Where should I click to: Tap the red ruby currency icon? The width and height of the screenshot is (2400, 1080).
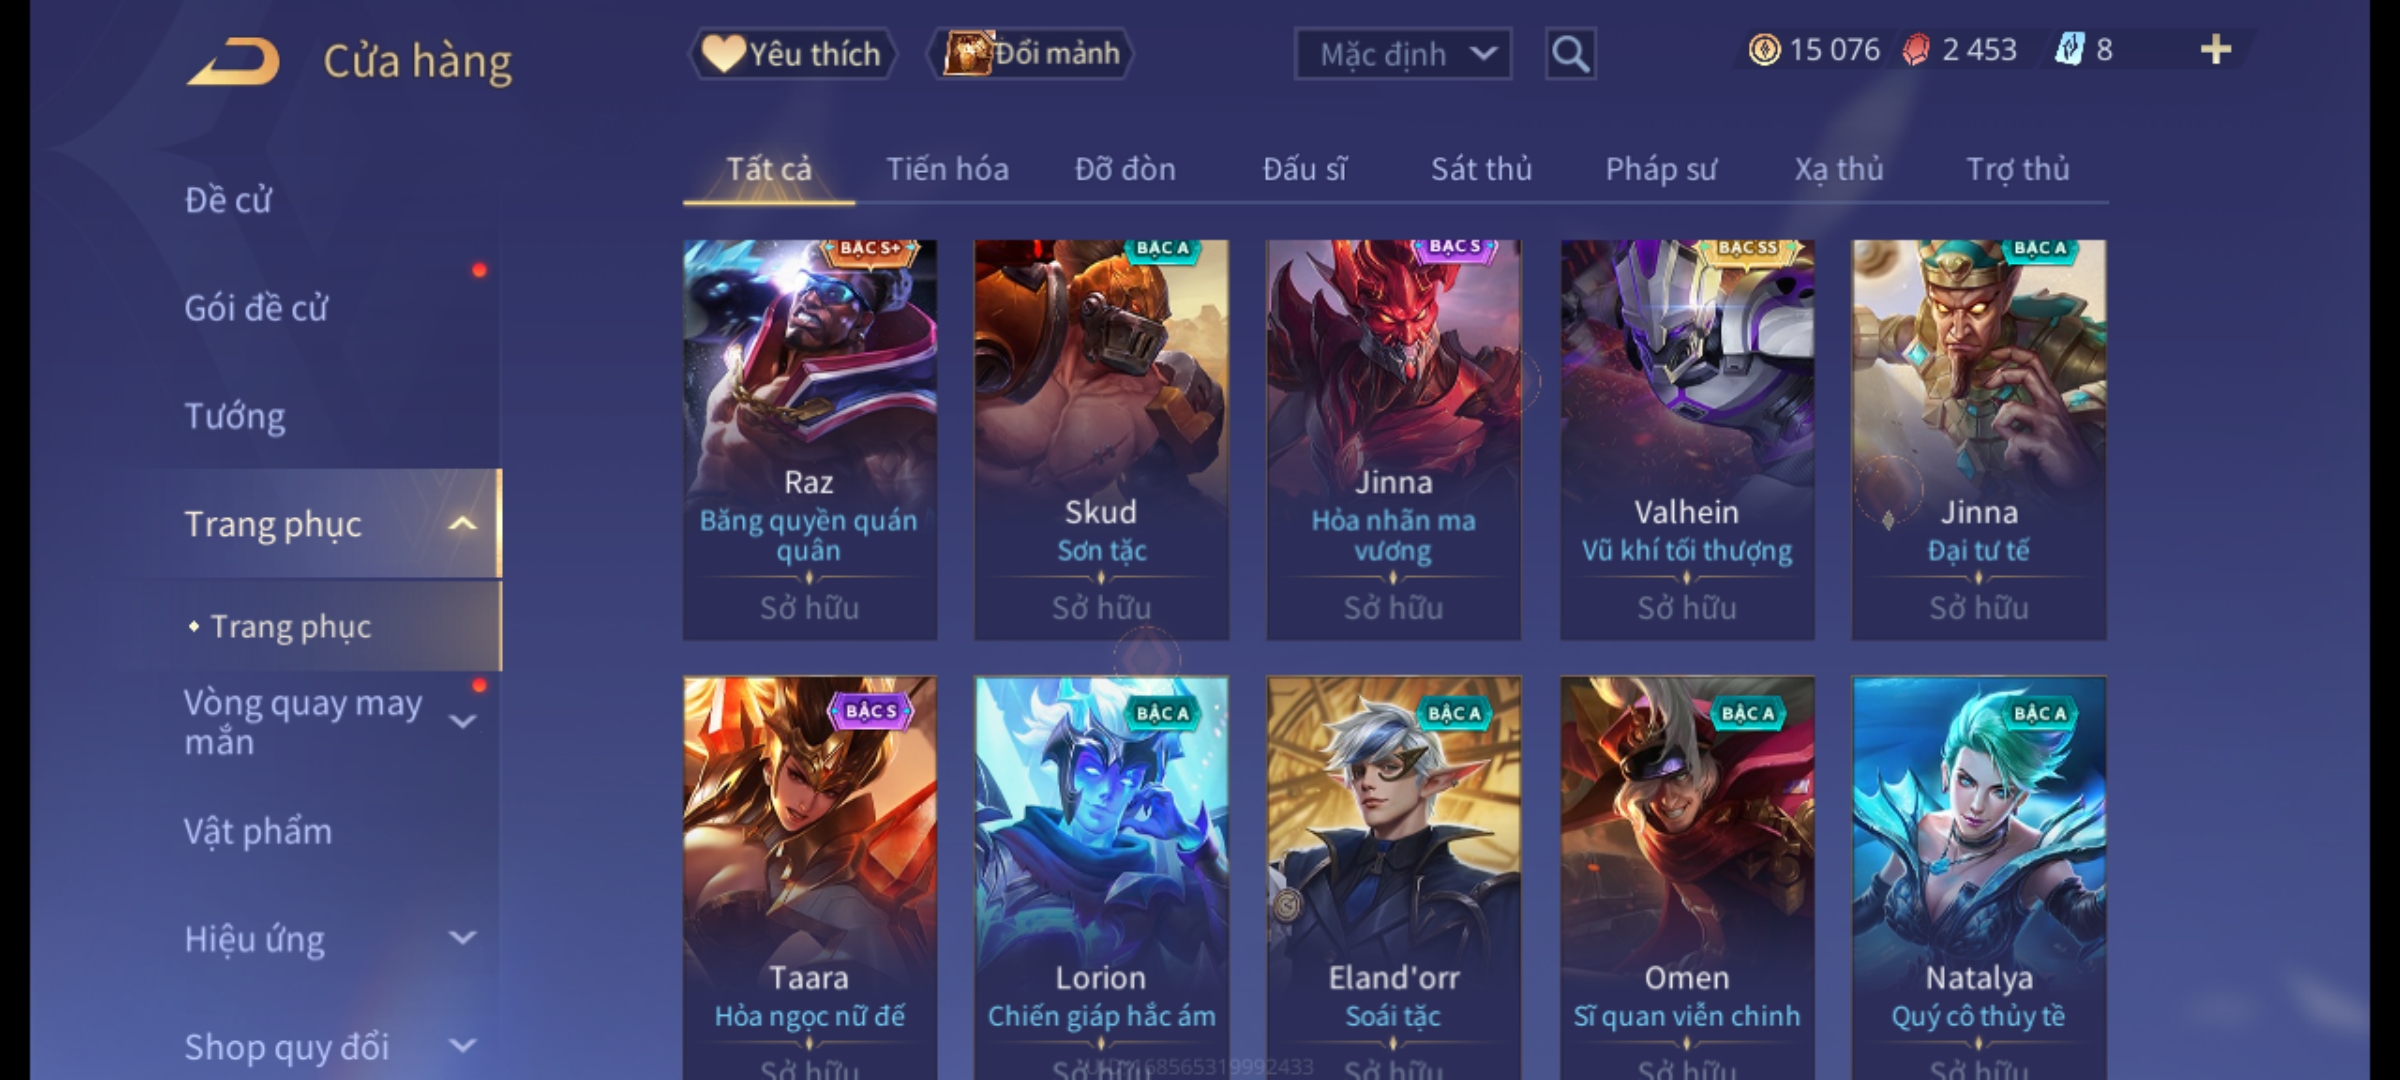[x=1916, y=50]
